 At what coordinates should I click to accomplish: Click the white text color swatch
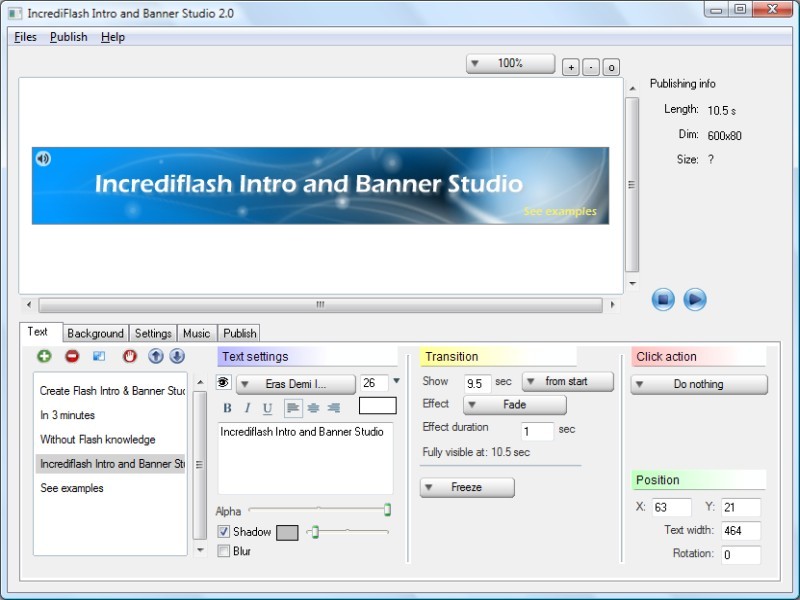pyautogui.click(x=378, y=406)
